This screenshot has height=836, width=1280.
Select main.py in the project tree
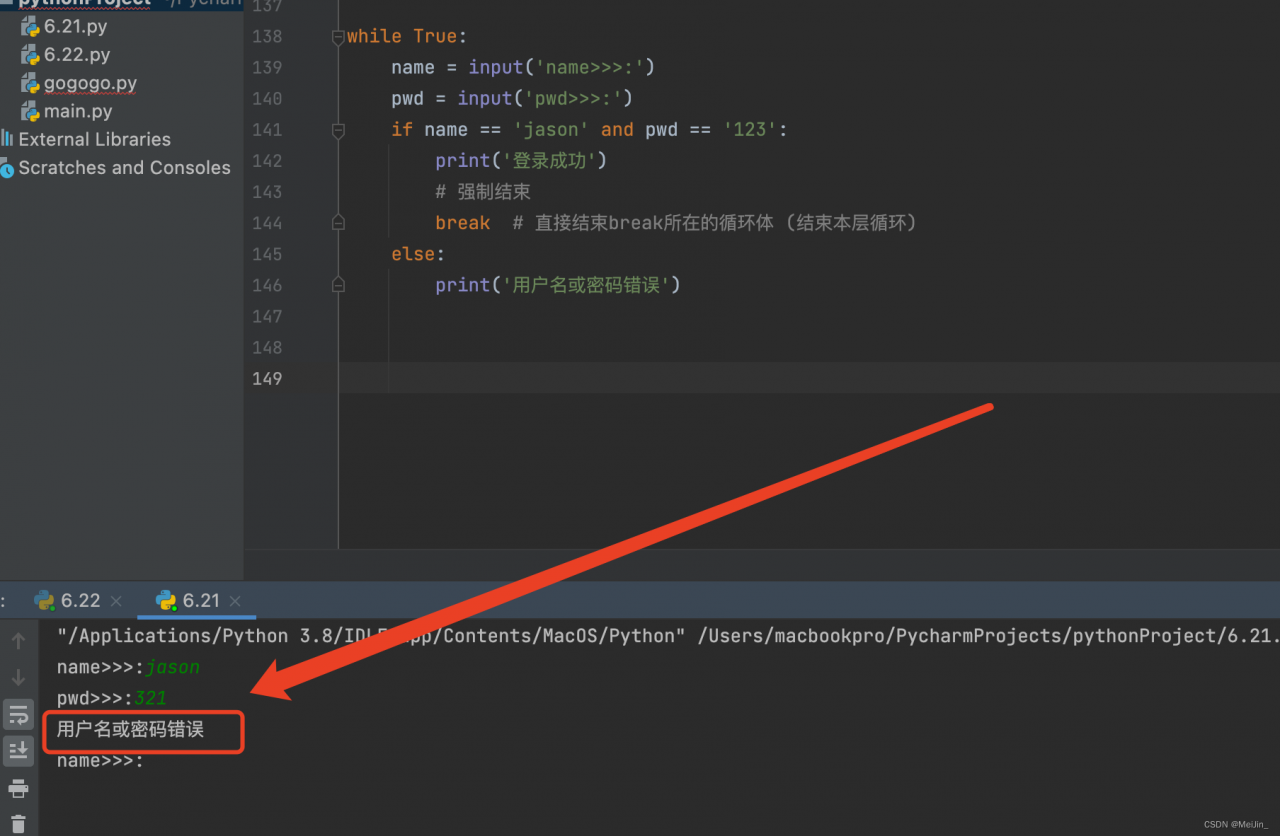tap(68, 111)
